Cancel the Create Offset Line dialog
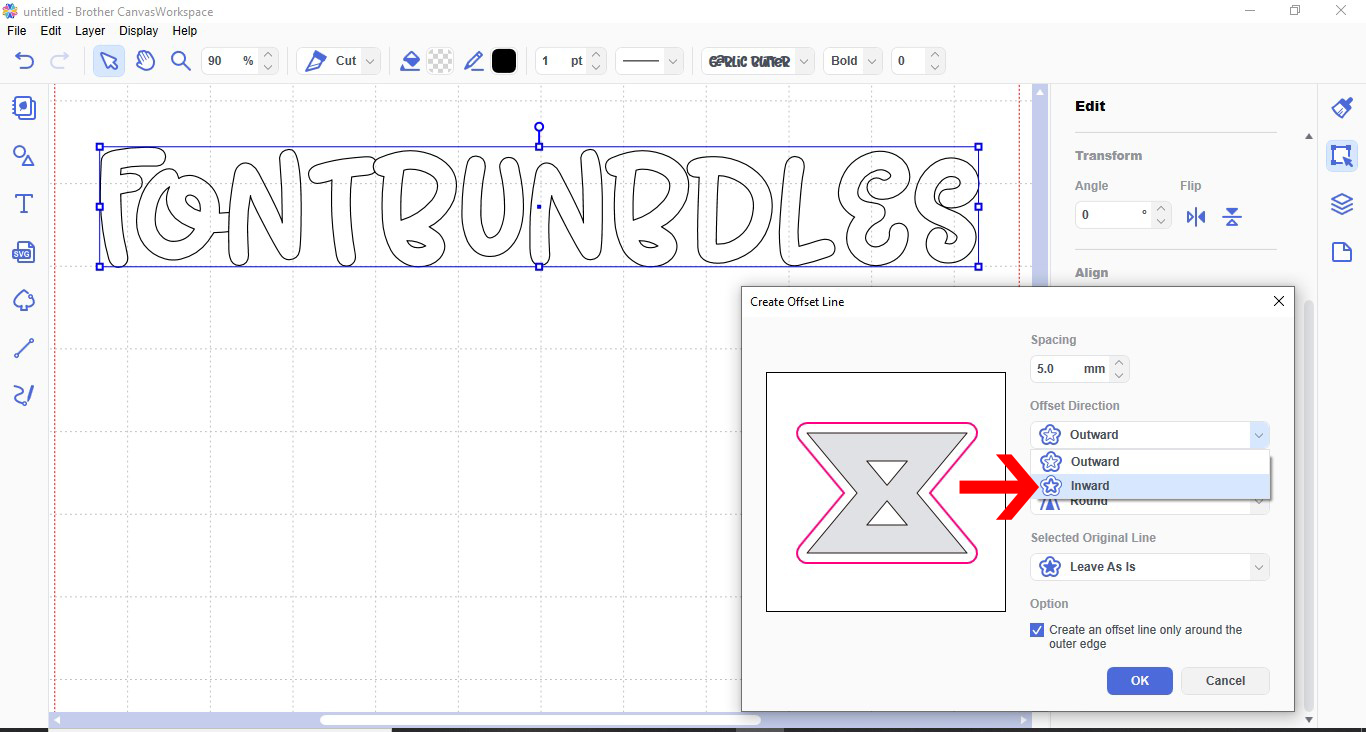The image size is (1366, 732). pos(1225,681)
